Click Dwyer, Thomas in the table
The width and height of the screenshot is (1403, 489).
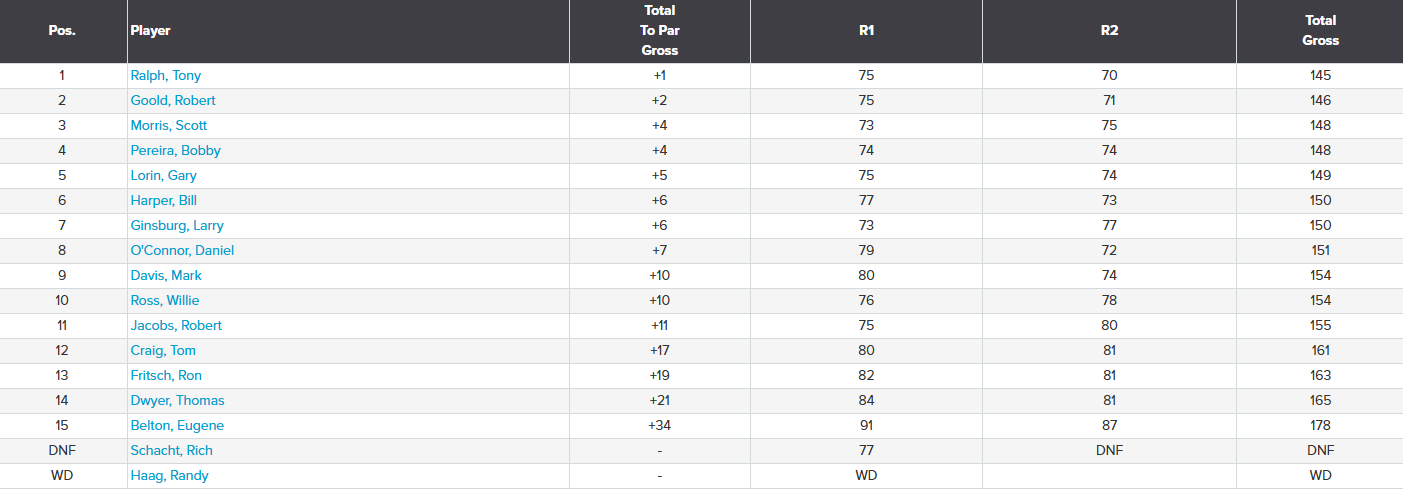(177, 400)
